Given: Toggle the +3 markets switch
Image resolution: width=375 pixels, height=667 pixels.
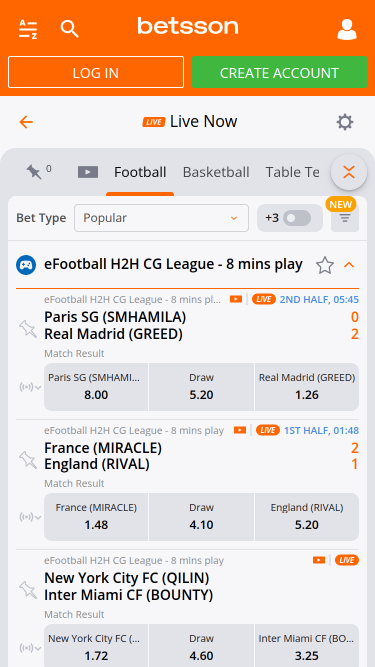Looking at the screenshot, I should (297, 218).
